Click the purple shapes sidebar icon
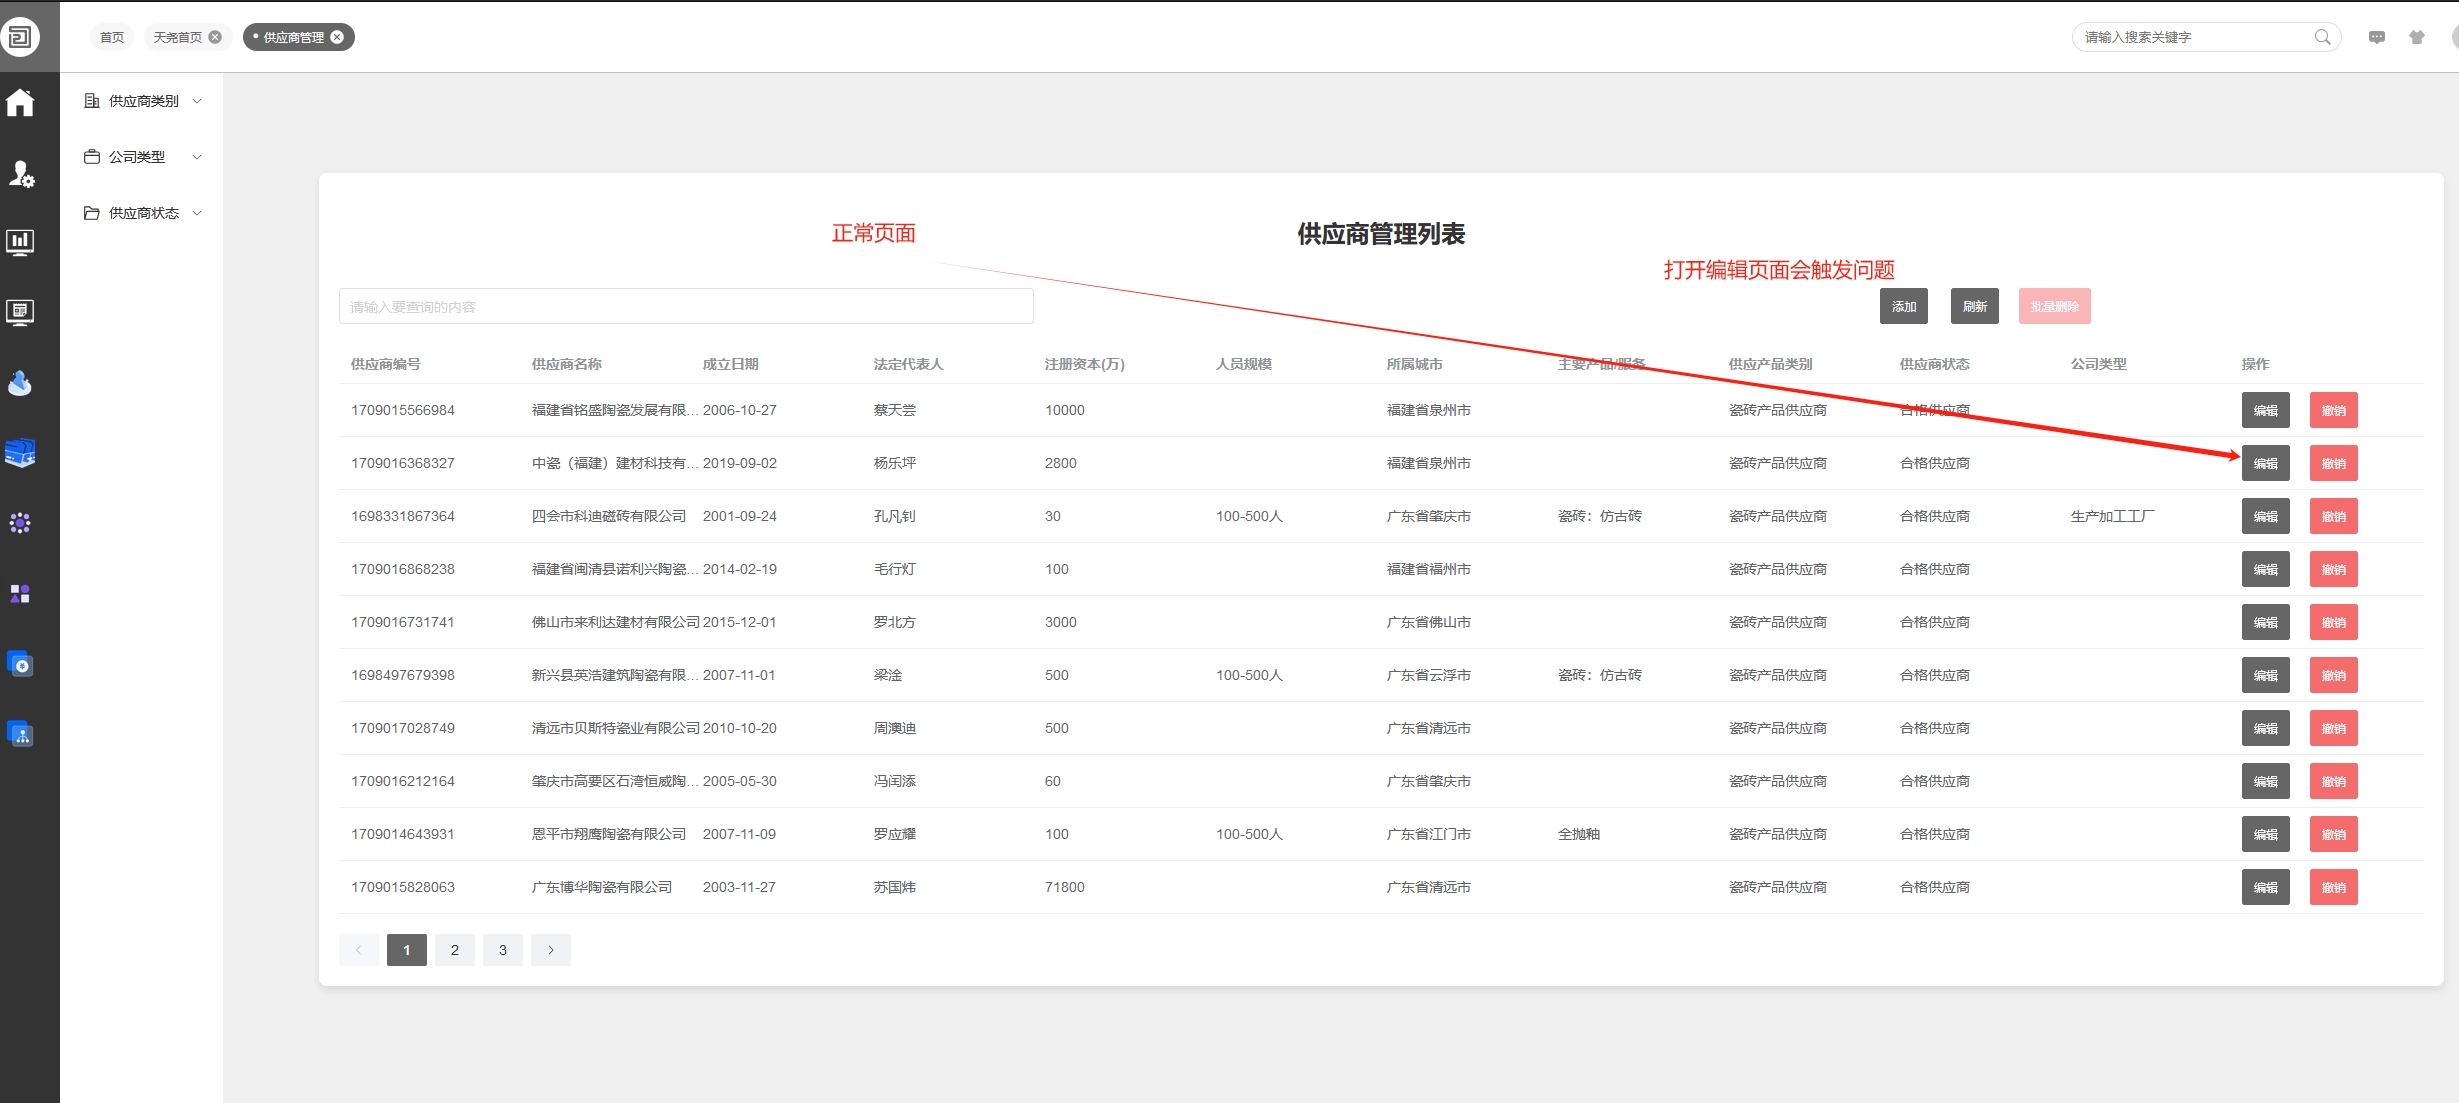2459x1103 pixels. [x=20, y=593]
